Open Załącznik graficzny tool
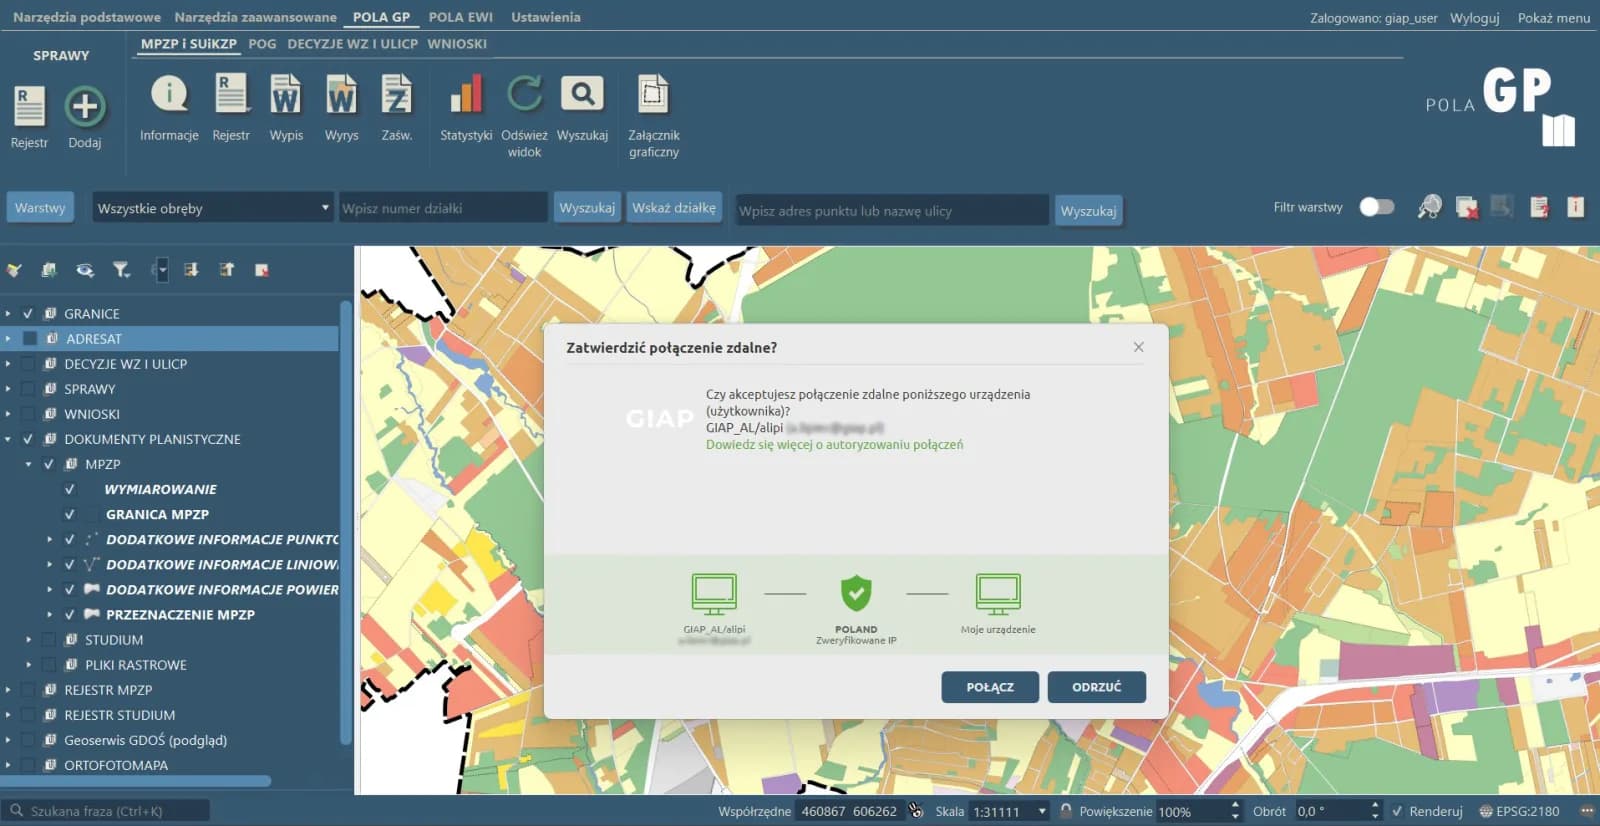The width and height of the screenshot is (1600, 826). click(653, 94)
